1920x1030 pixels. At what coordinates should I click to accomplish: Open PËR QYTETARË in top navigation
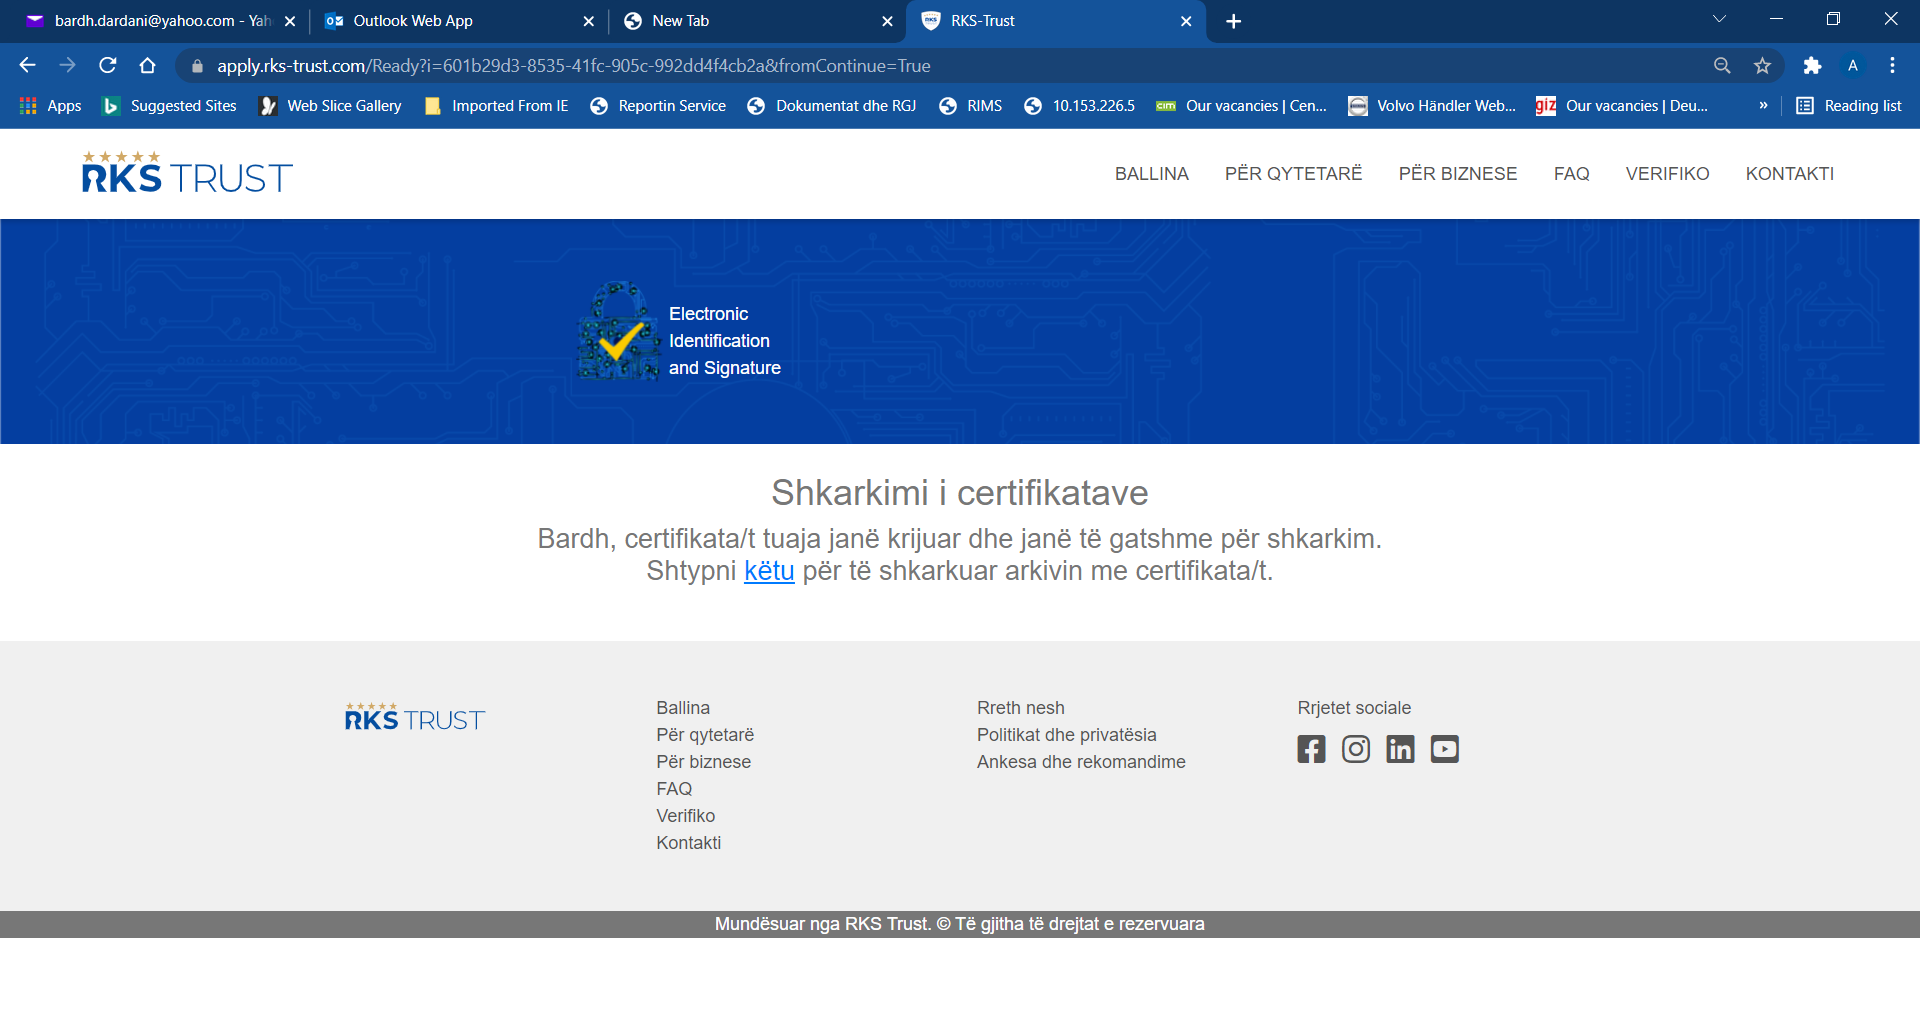(1294, 174)
